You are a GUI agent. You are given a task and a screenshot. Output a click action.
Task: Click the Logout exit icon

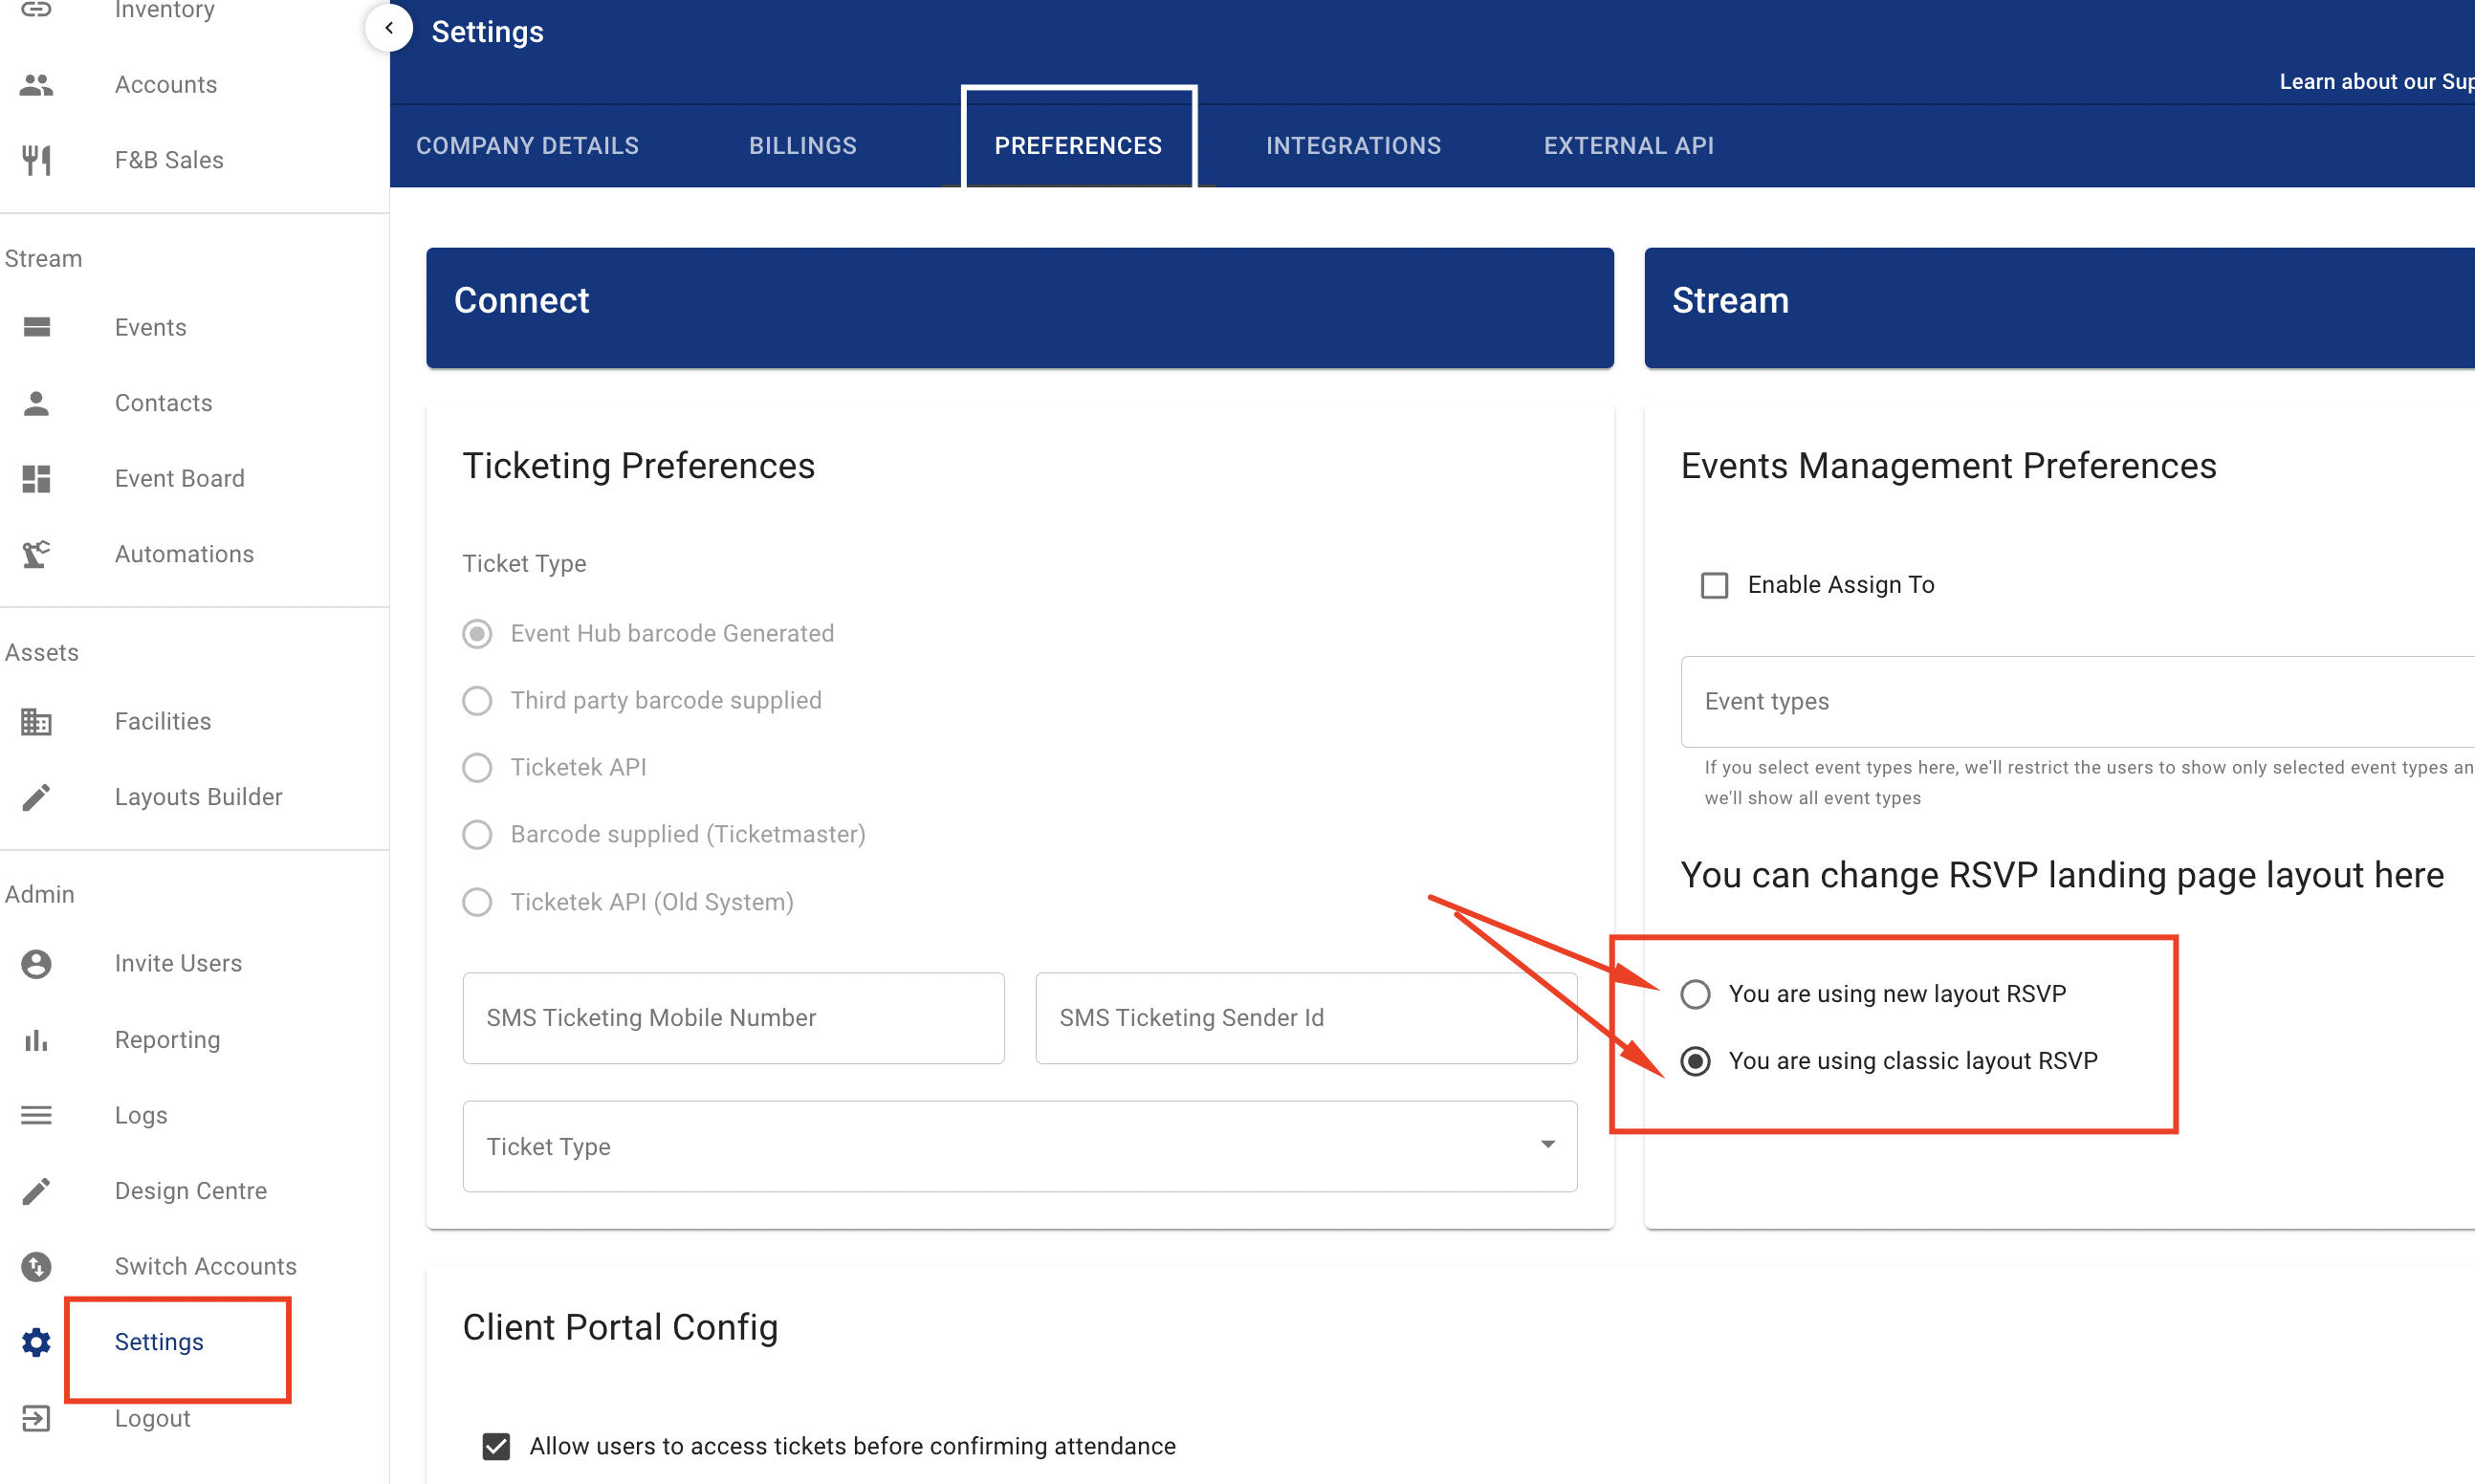pyautogui.click(x=36, y=1418)
